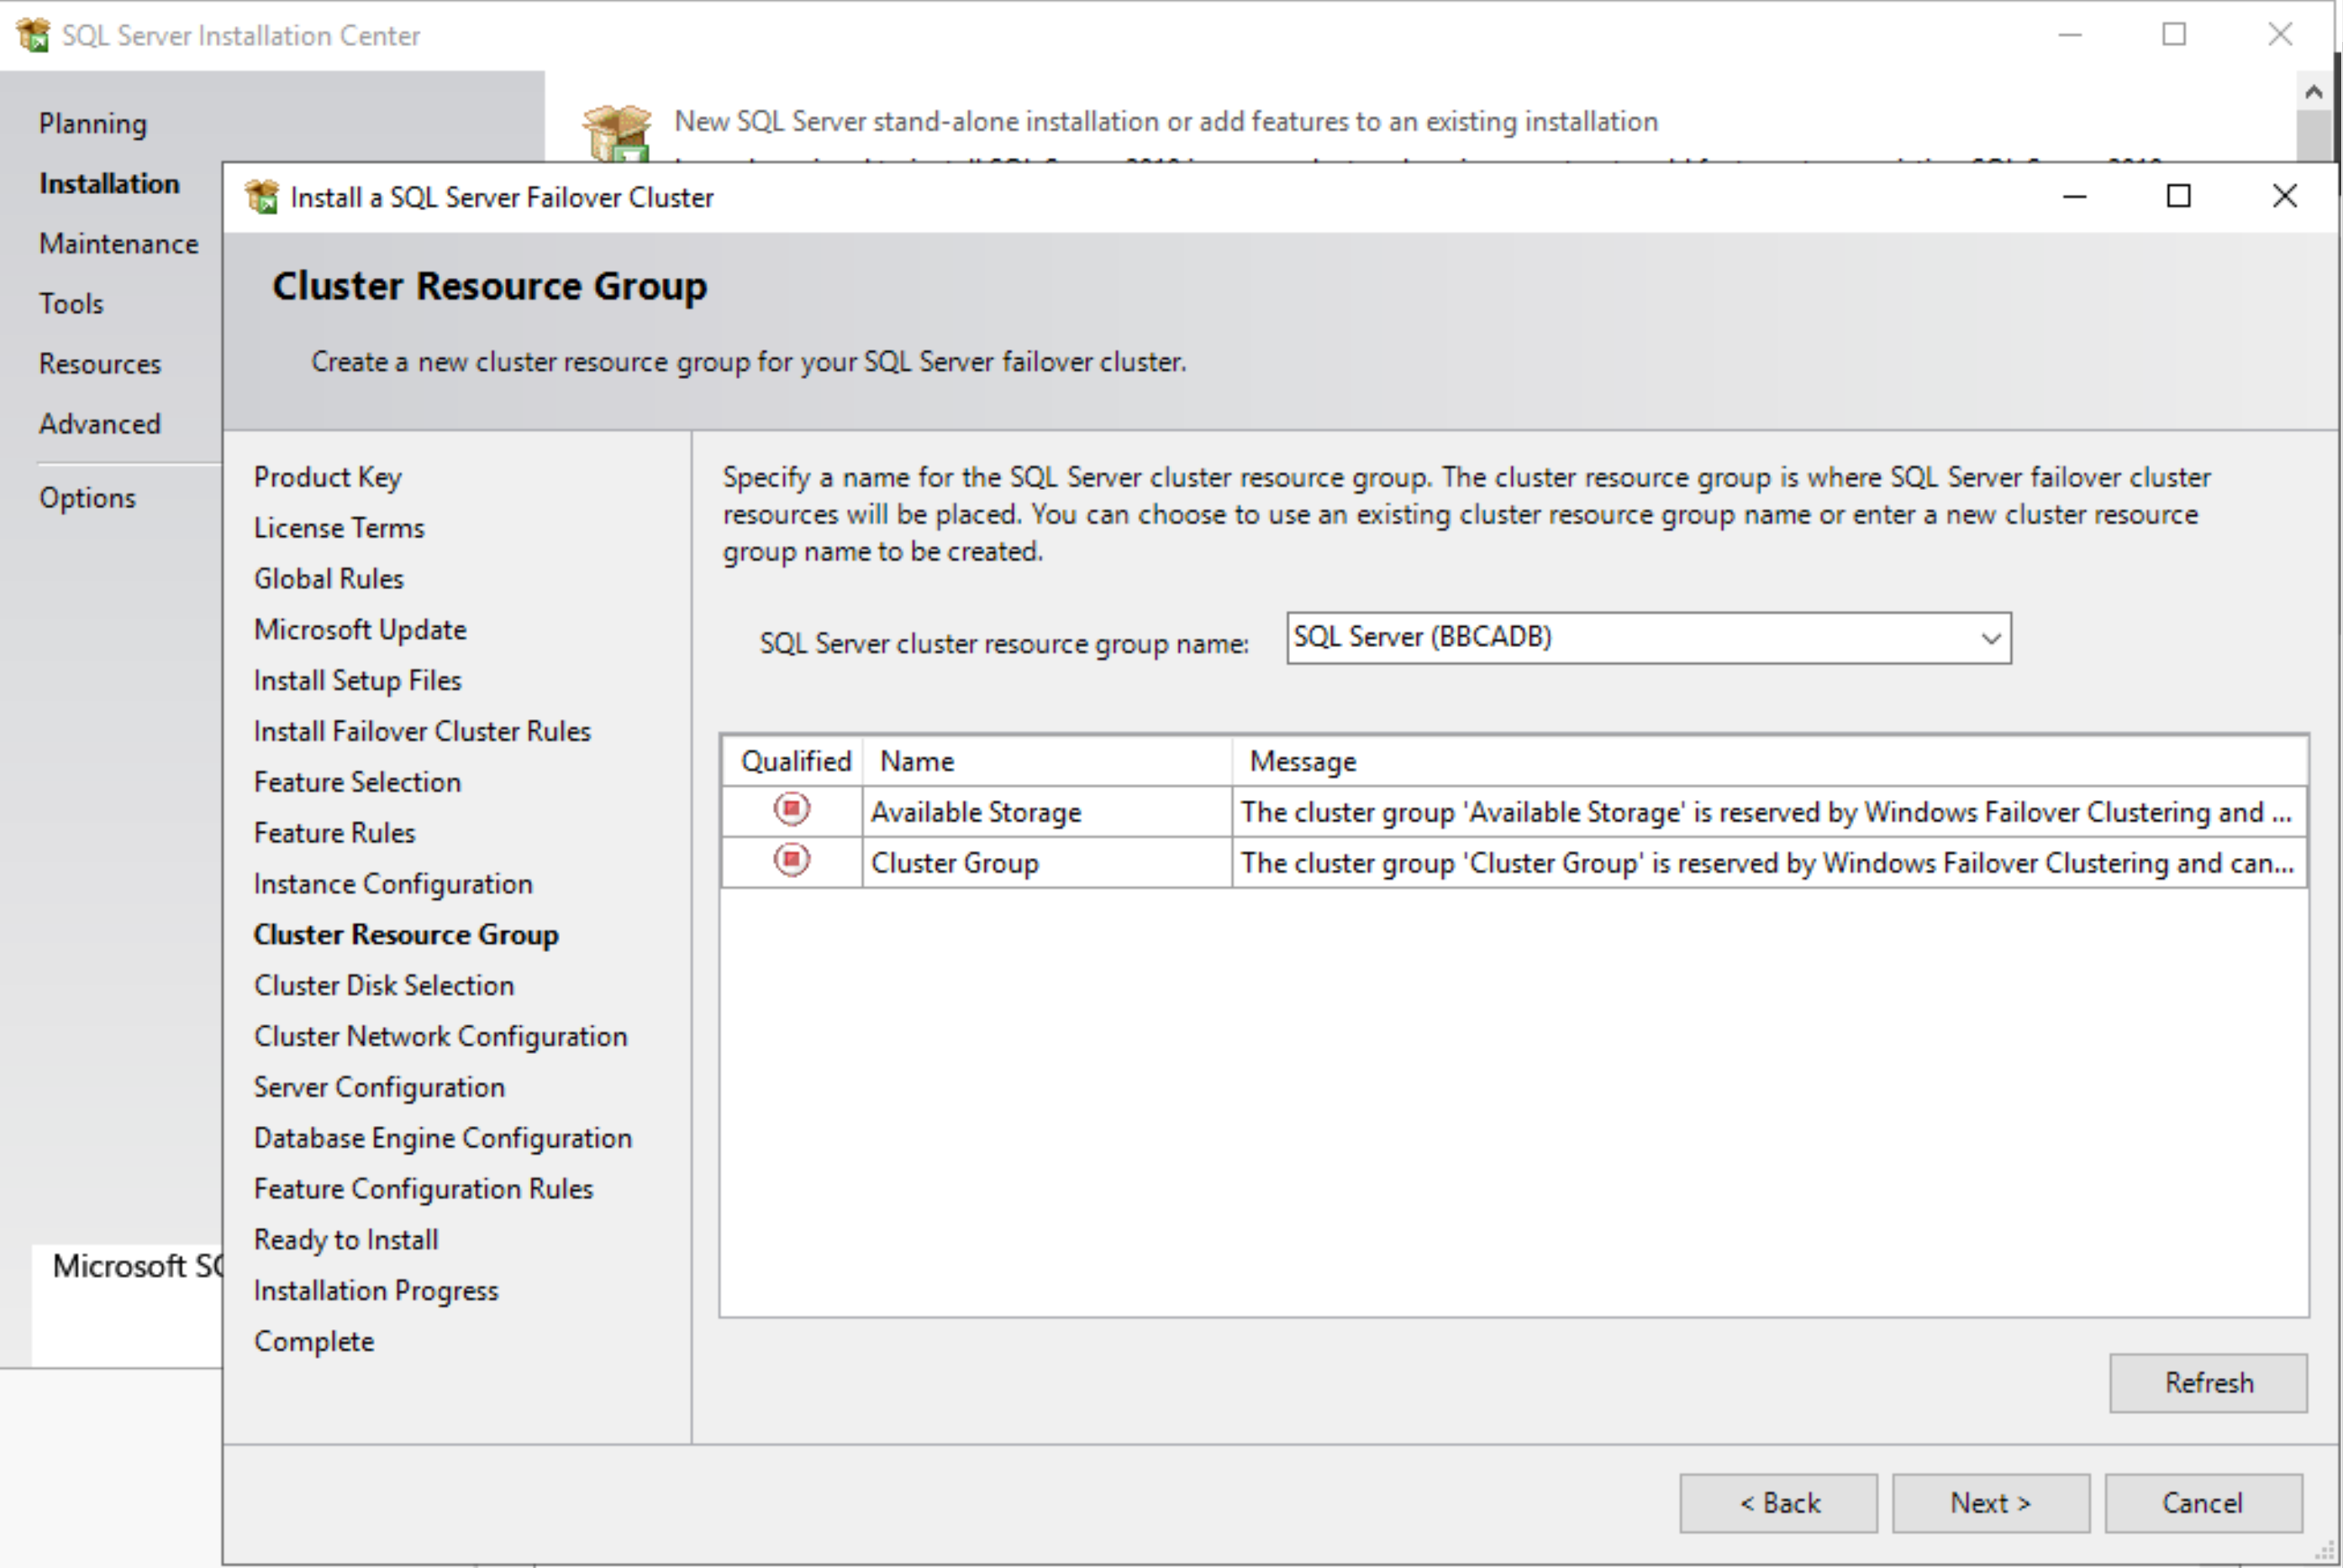Maximize the SQL Server Installation Center window
The image size is (2343, 1568).
click(x=2174, y=35)
